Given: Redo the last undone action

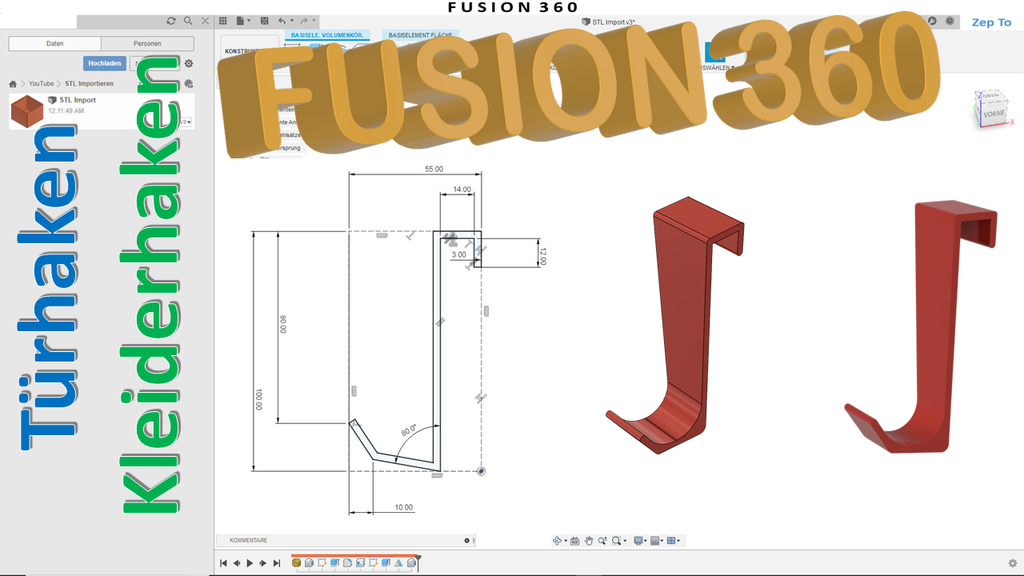Looking at the screenshot, I should coord(304,21).
